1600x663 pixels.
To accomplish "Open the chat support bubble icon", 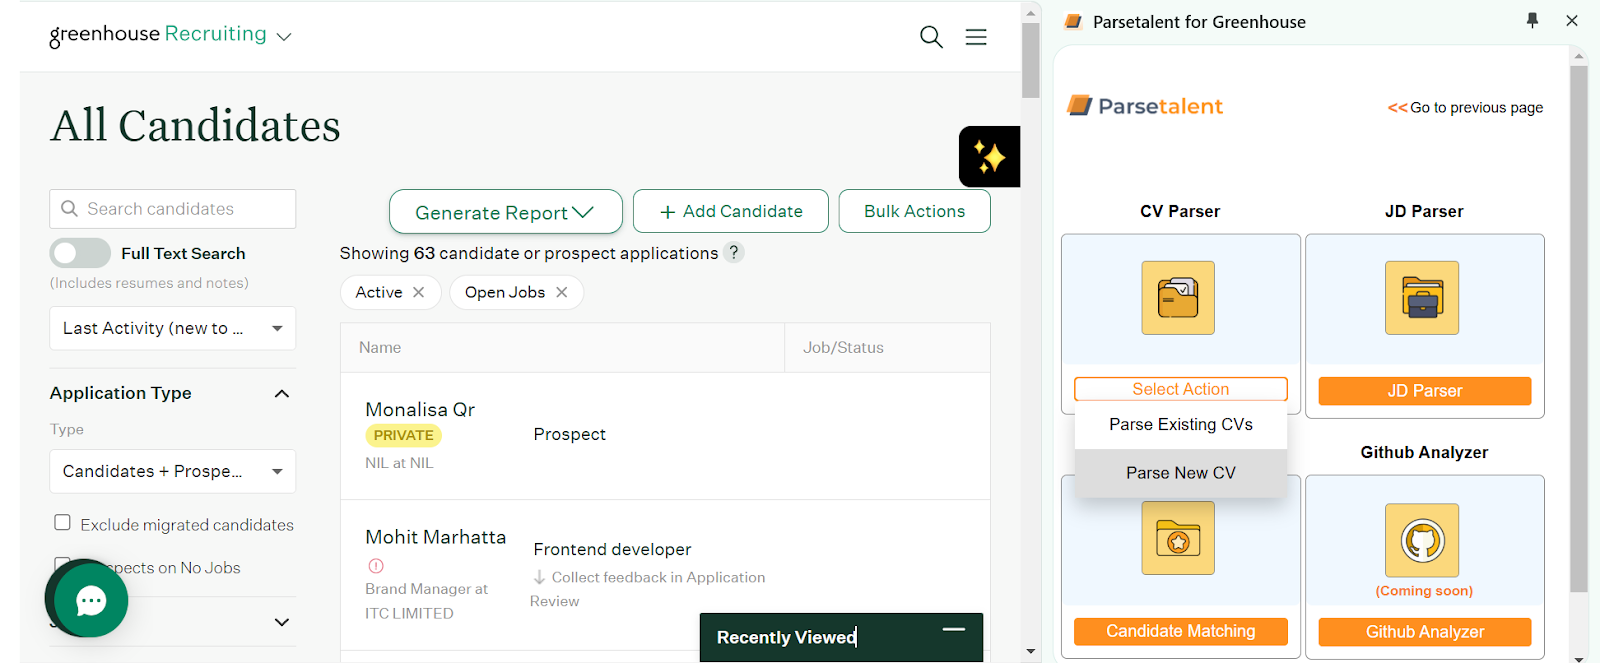I will pos(91,600).
